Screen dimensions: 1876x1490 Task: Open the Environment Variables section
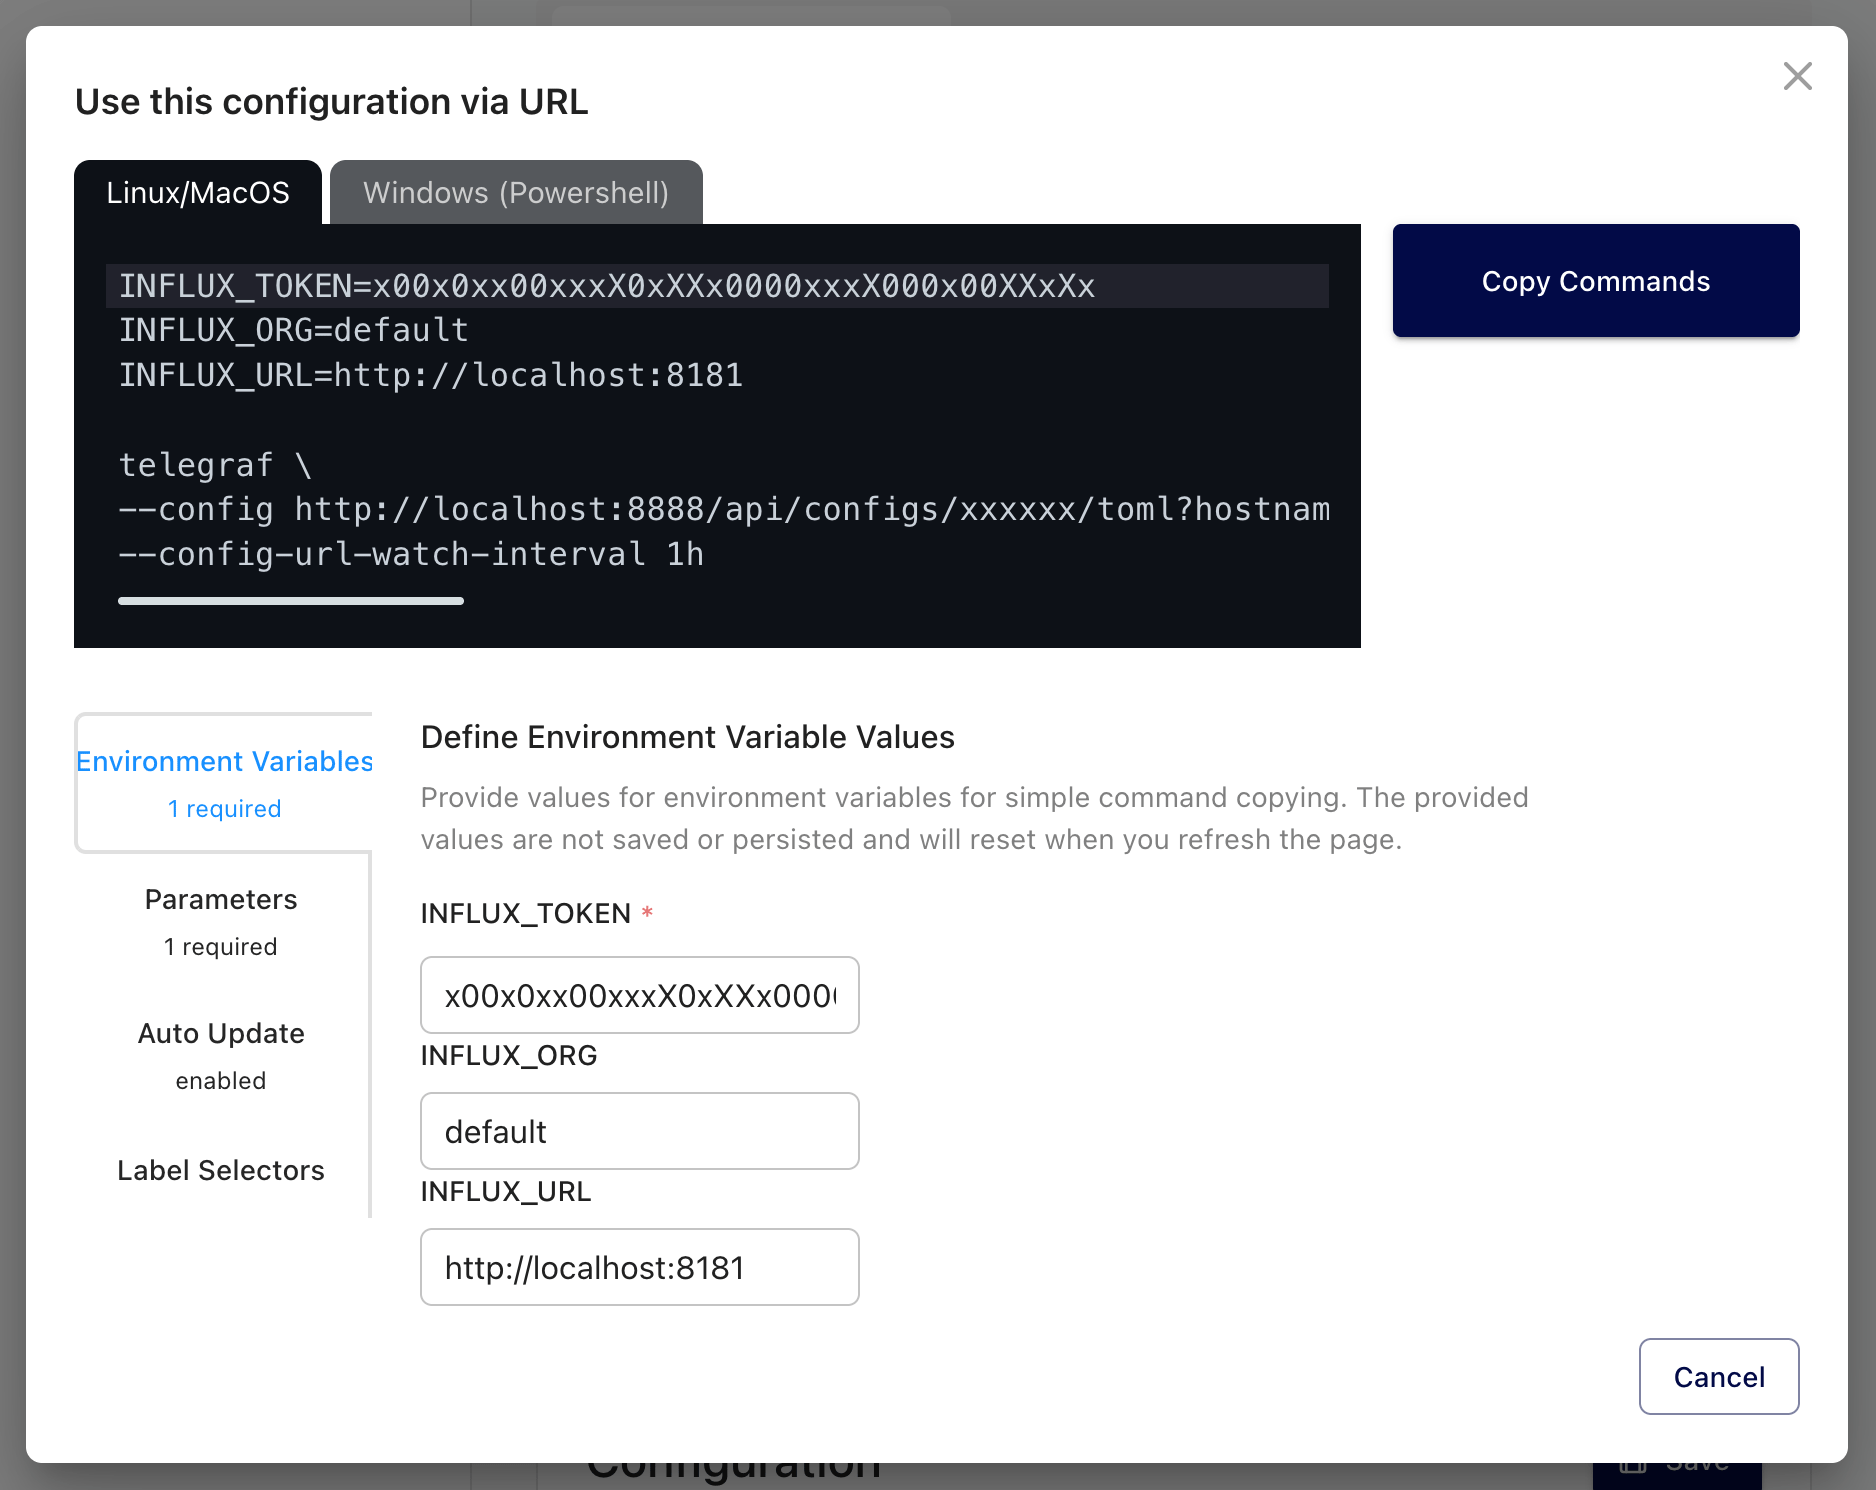tap(224, 783)
